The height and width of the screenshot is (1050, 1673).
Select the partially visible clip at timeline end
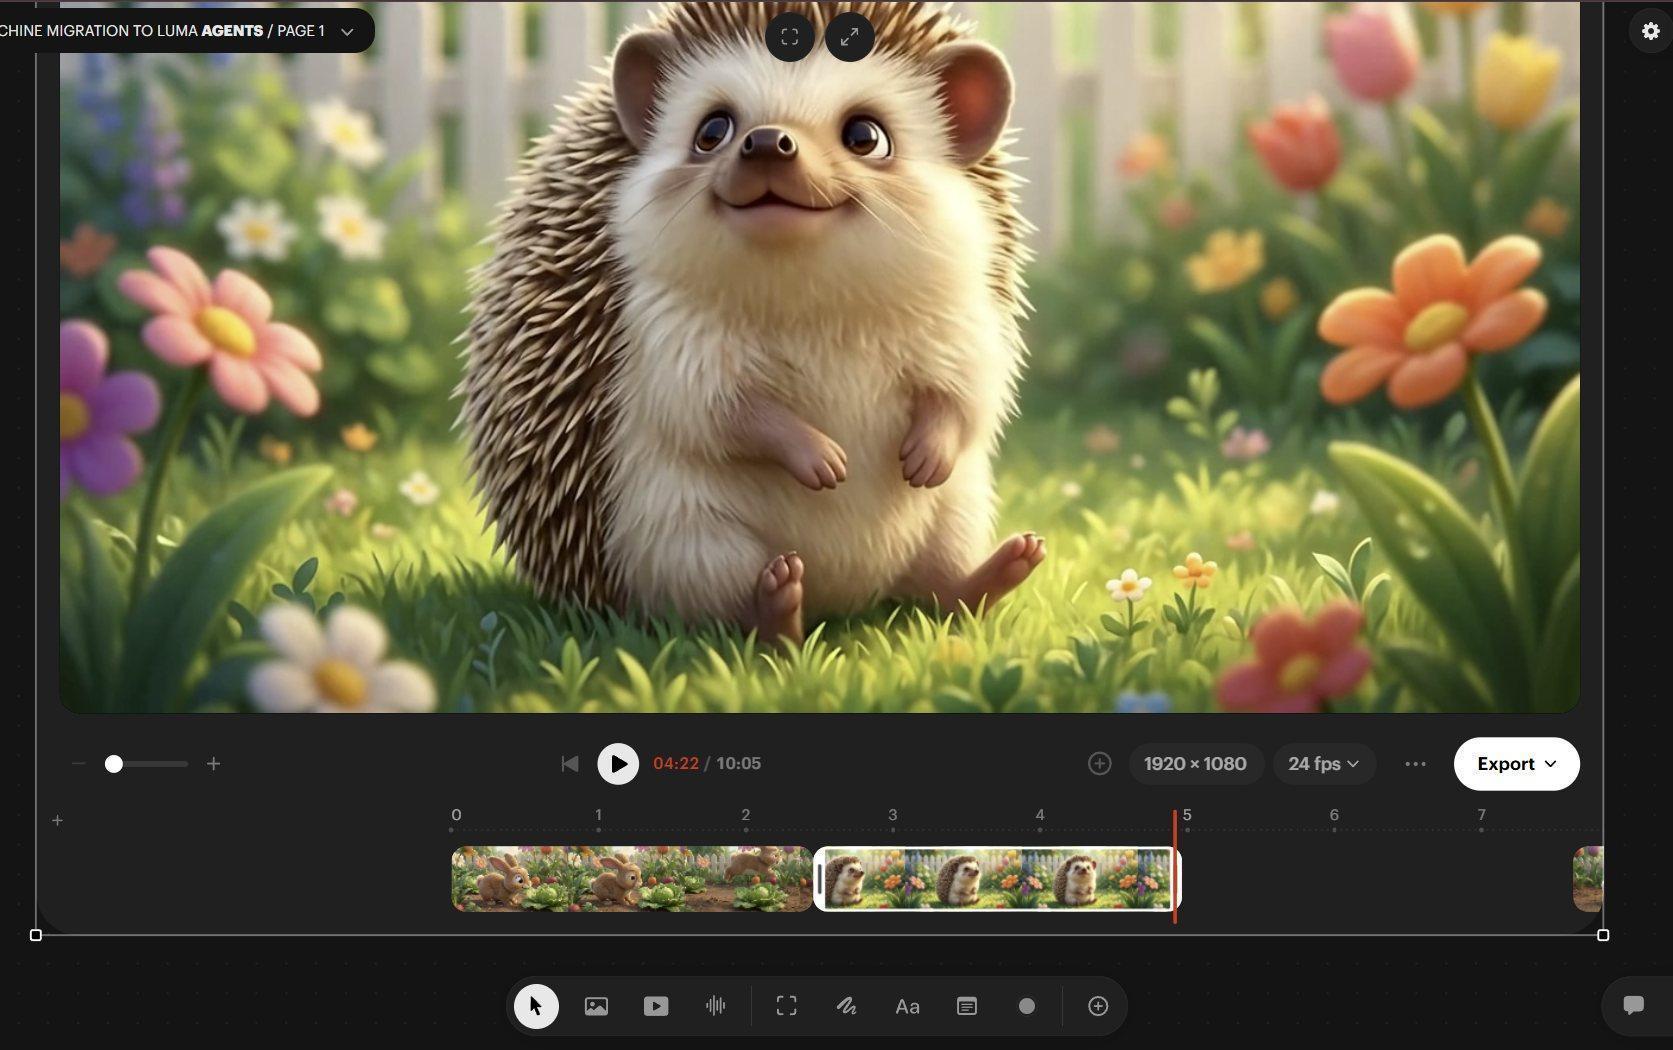click(1588, 879)
